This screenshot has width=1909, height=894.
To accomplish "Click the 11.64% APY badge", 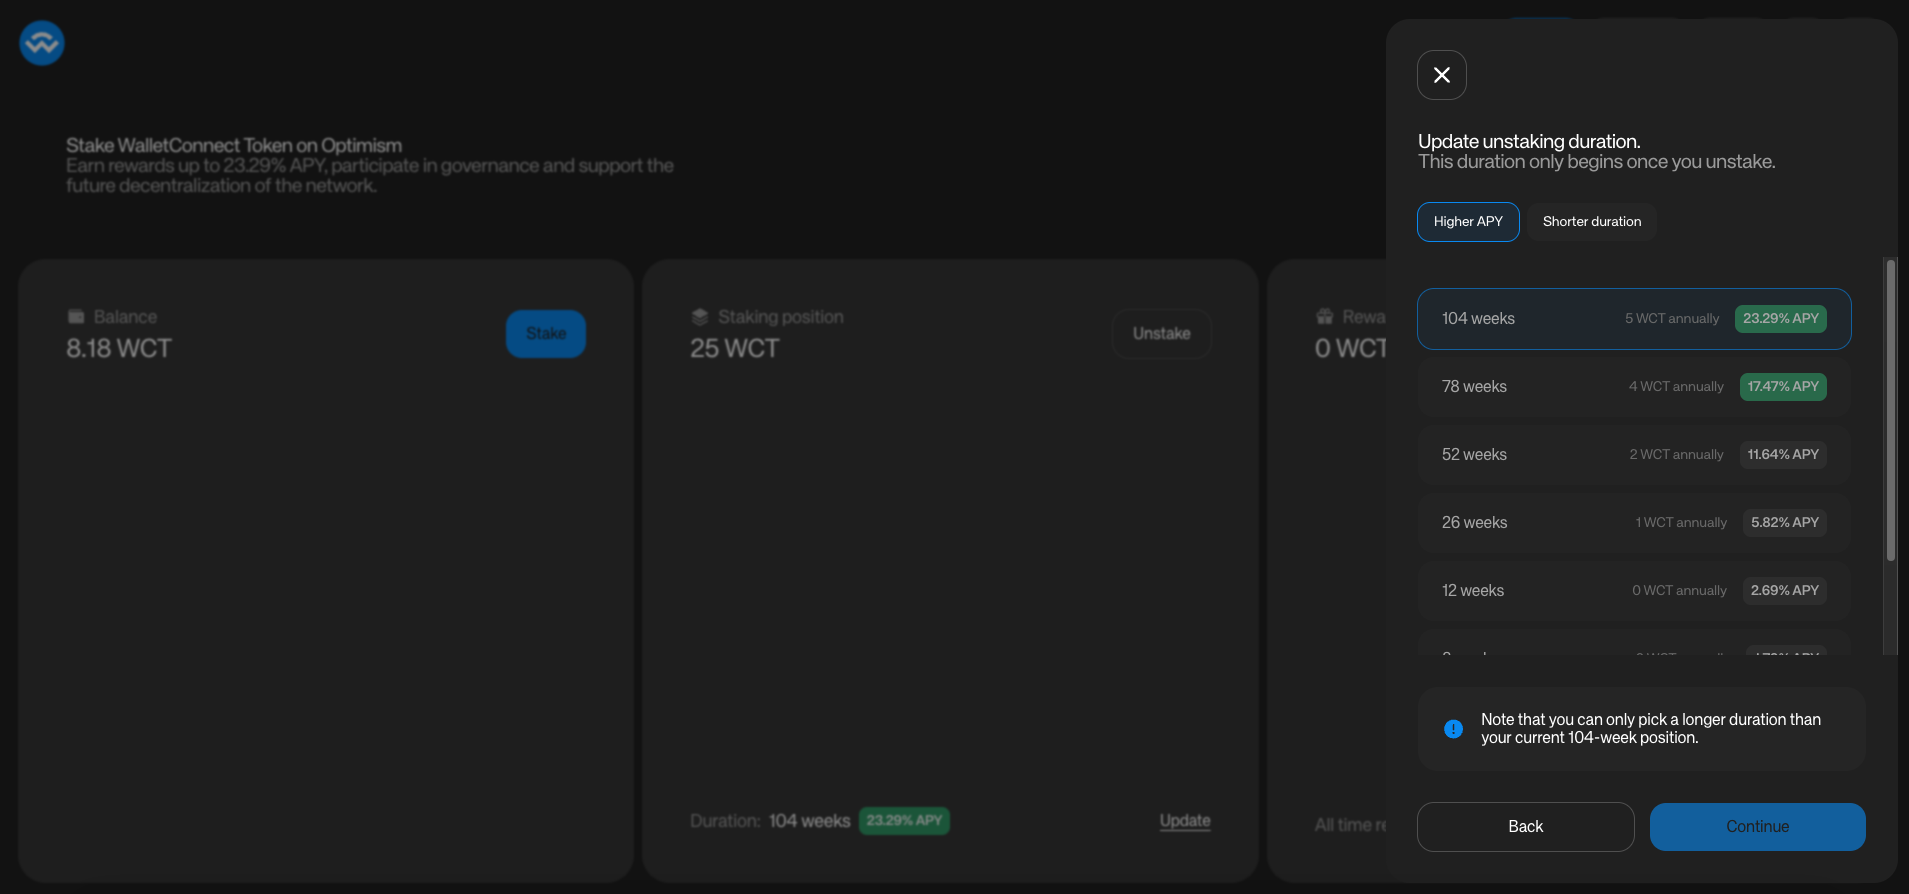I will (x=1783, y=455).
